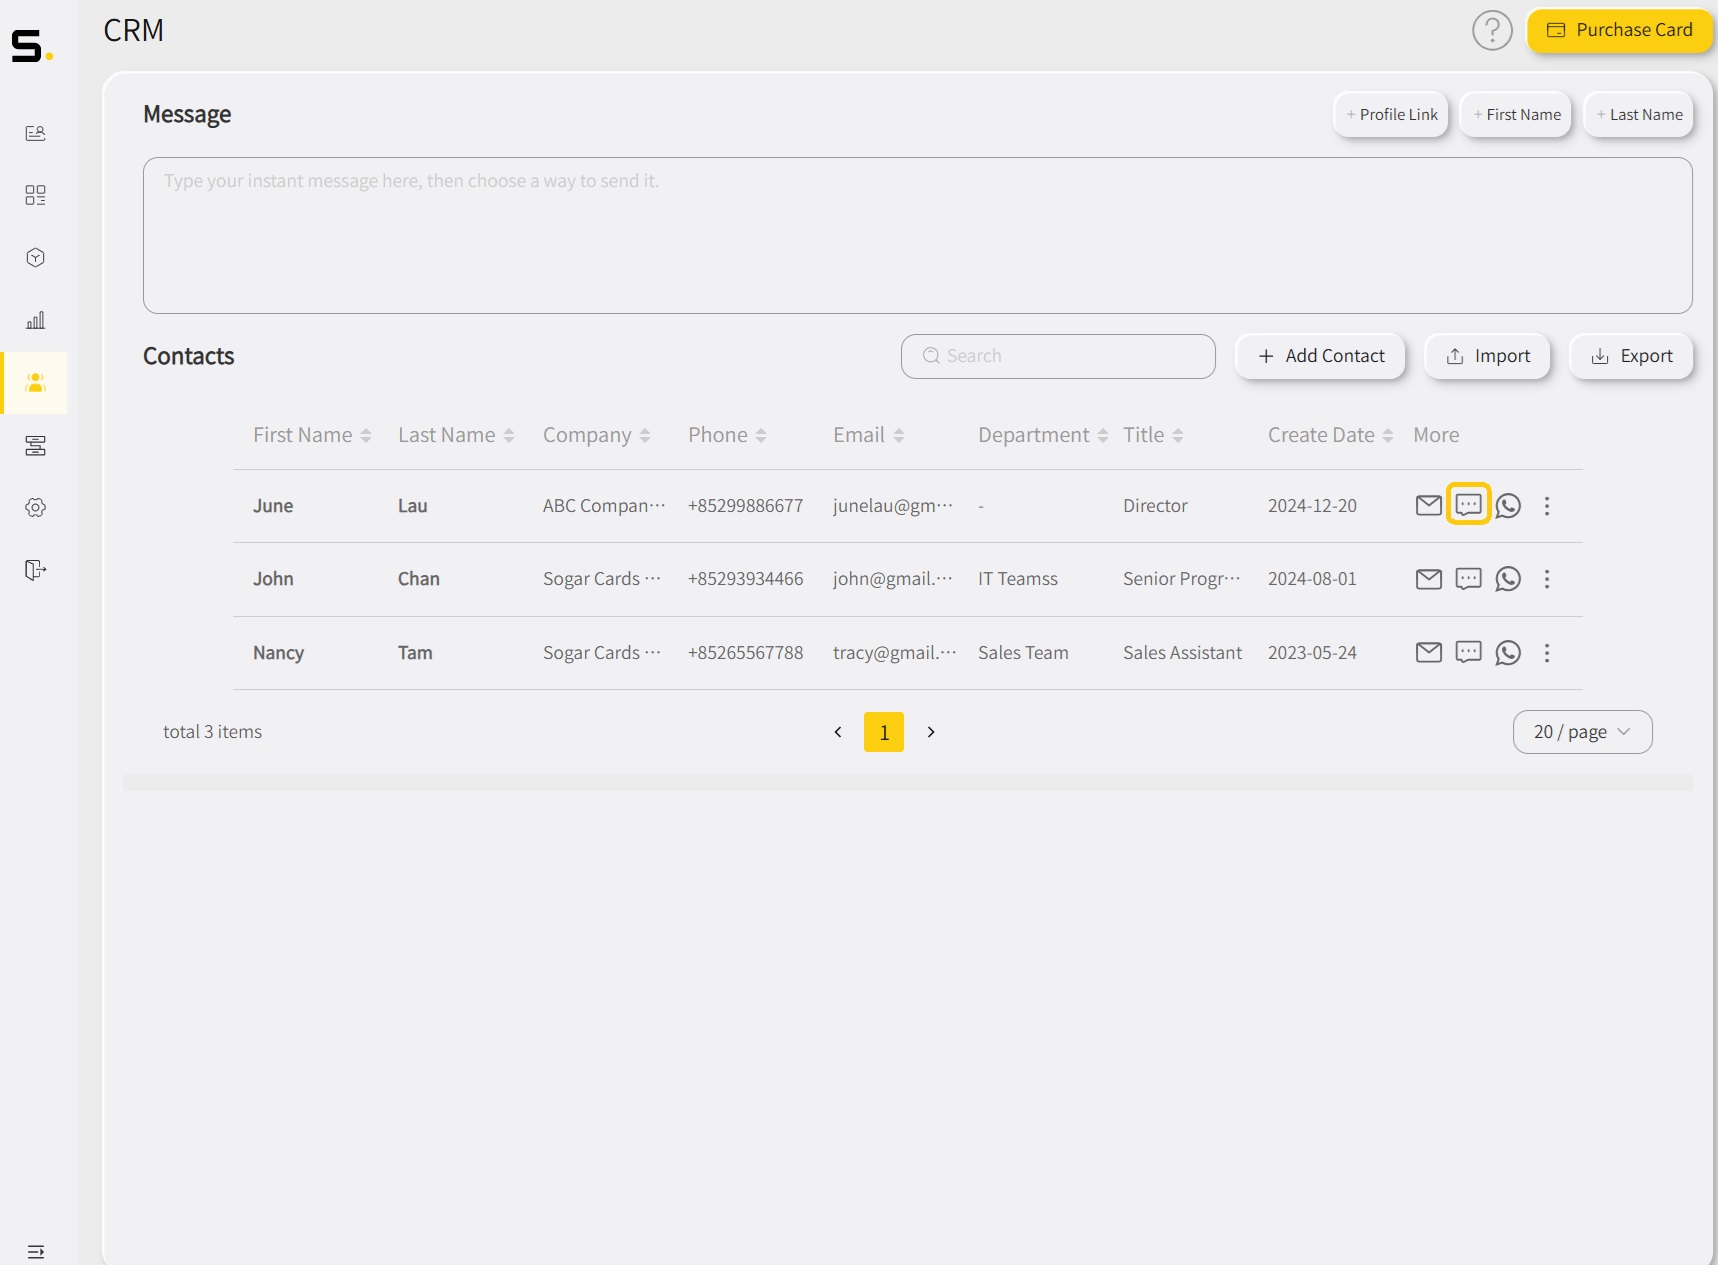Click the logout door sidebar icon
The height and width of the screenshot is (1265, 1718).
tap(35, 570)
